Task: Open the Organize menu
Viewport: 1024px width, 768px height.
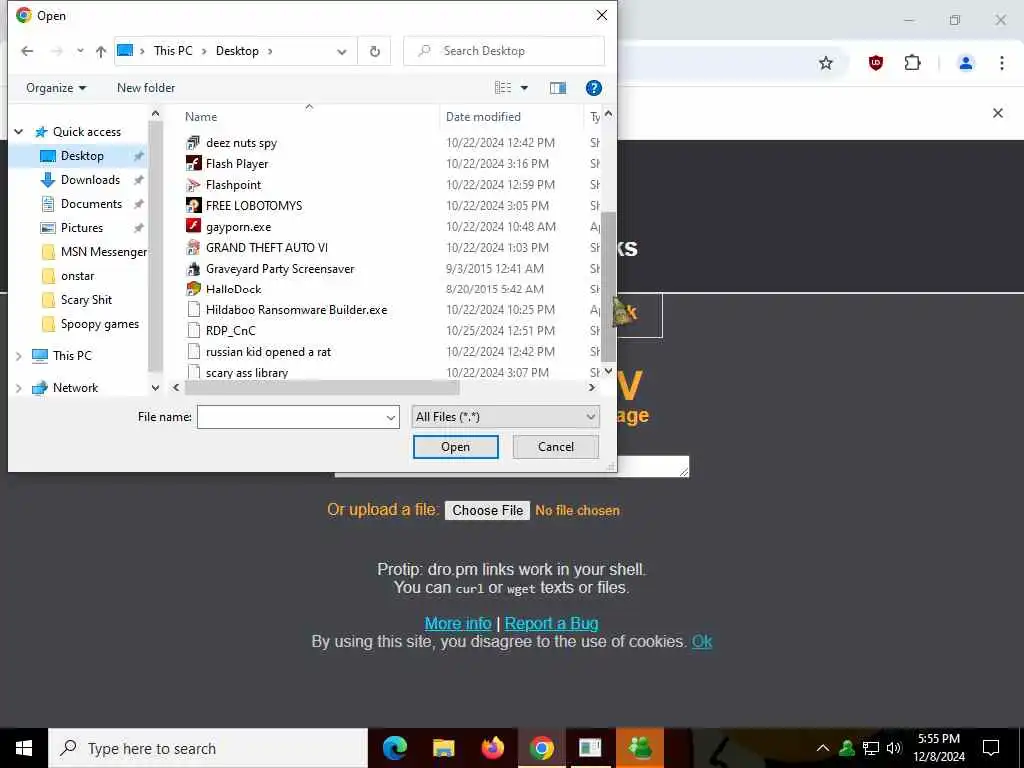Action: tap(56, 88)
